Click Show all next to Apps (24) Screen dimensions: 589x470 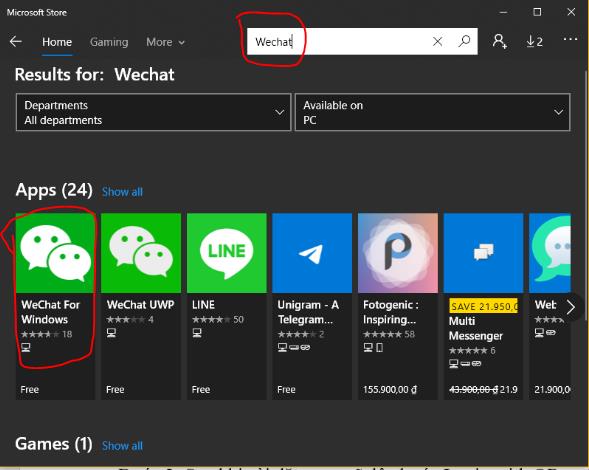pos(122,192)
